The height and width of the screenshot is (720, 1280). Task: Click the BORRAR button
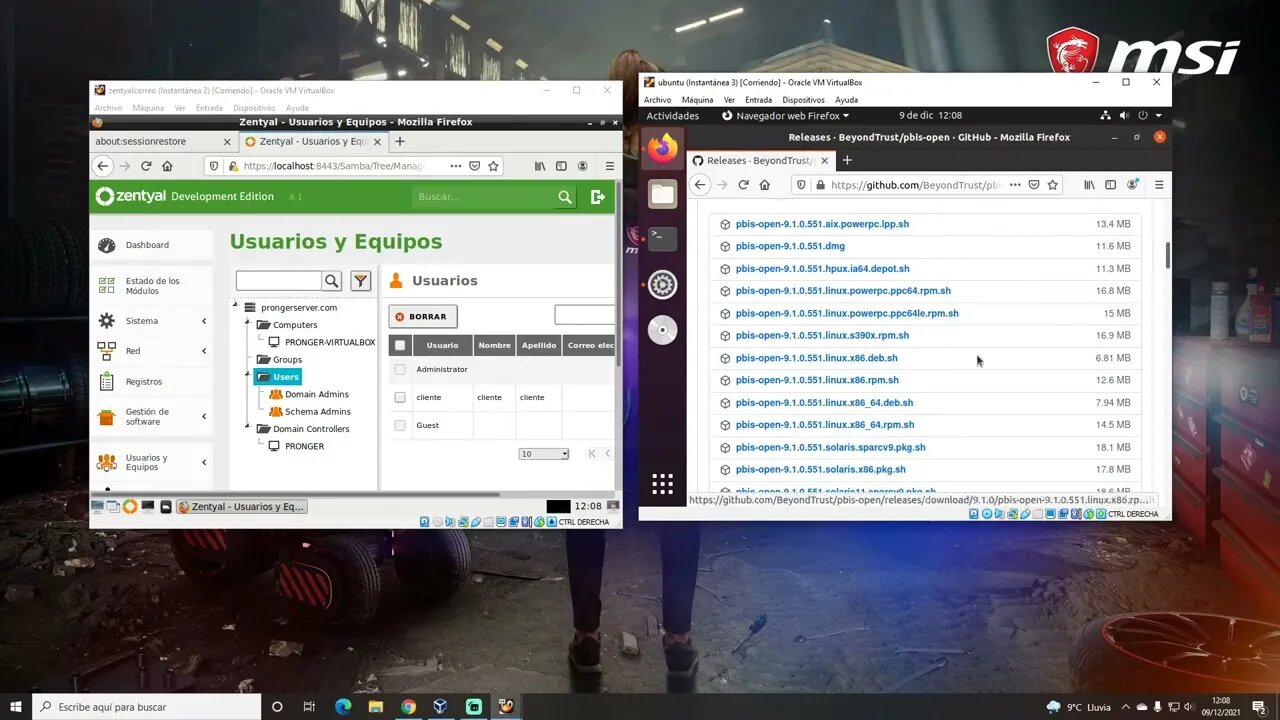[423, 316]
